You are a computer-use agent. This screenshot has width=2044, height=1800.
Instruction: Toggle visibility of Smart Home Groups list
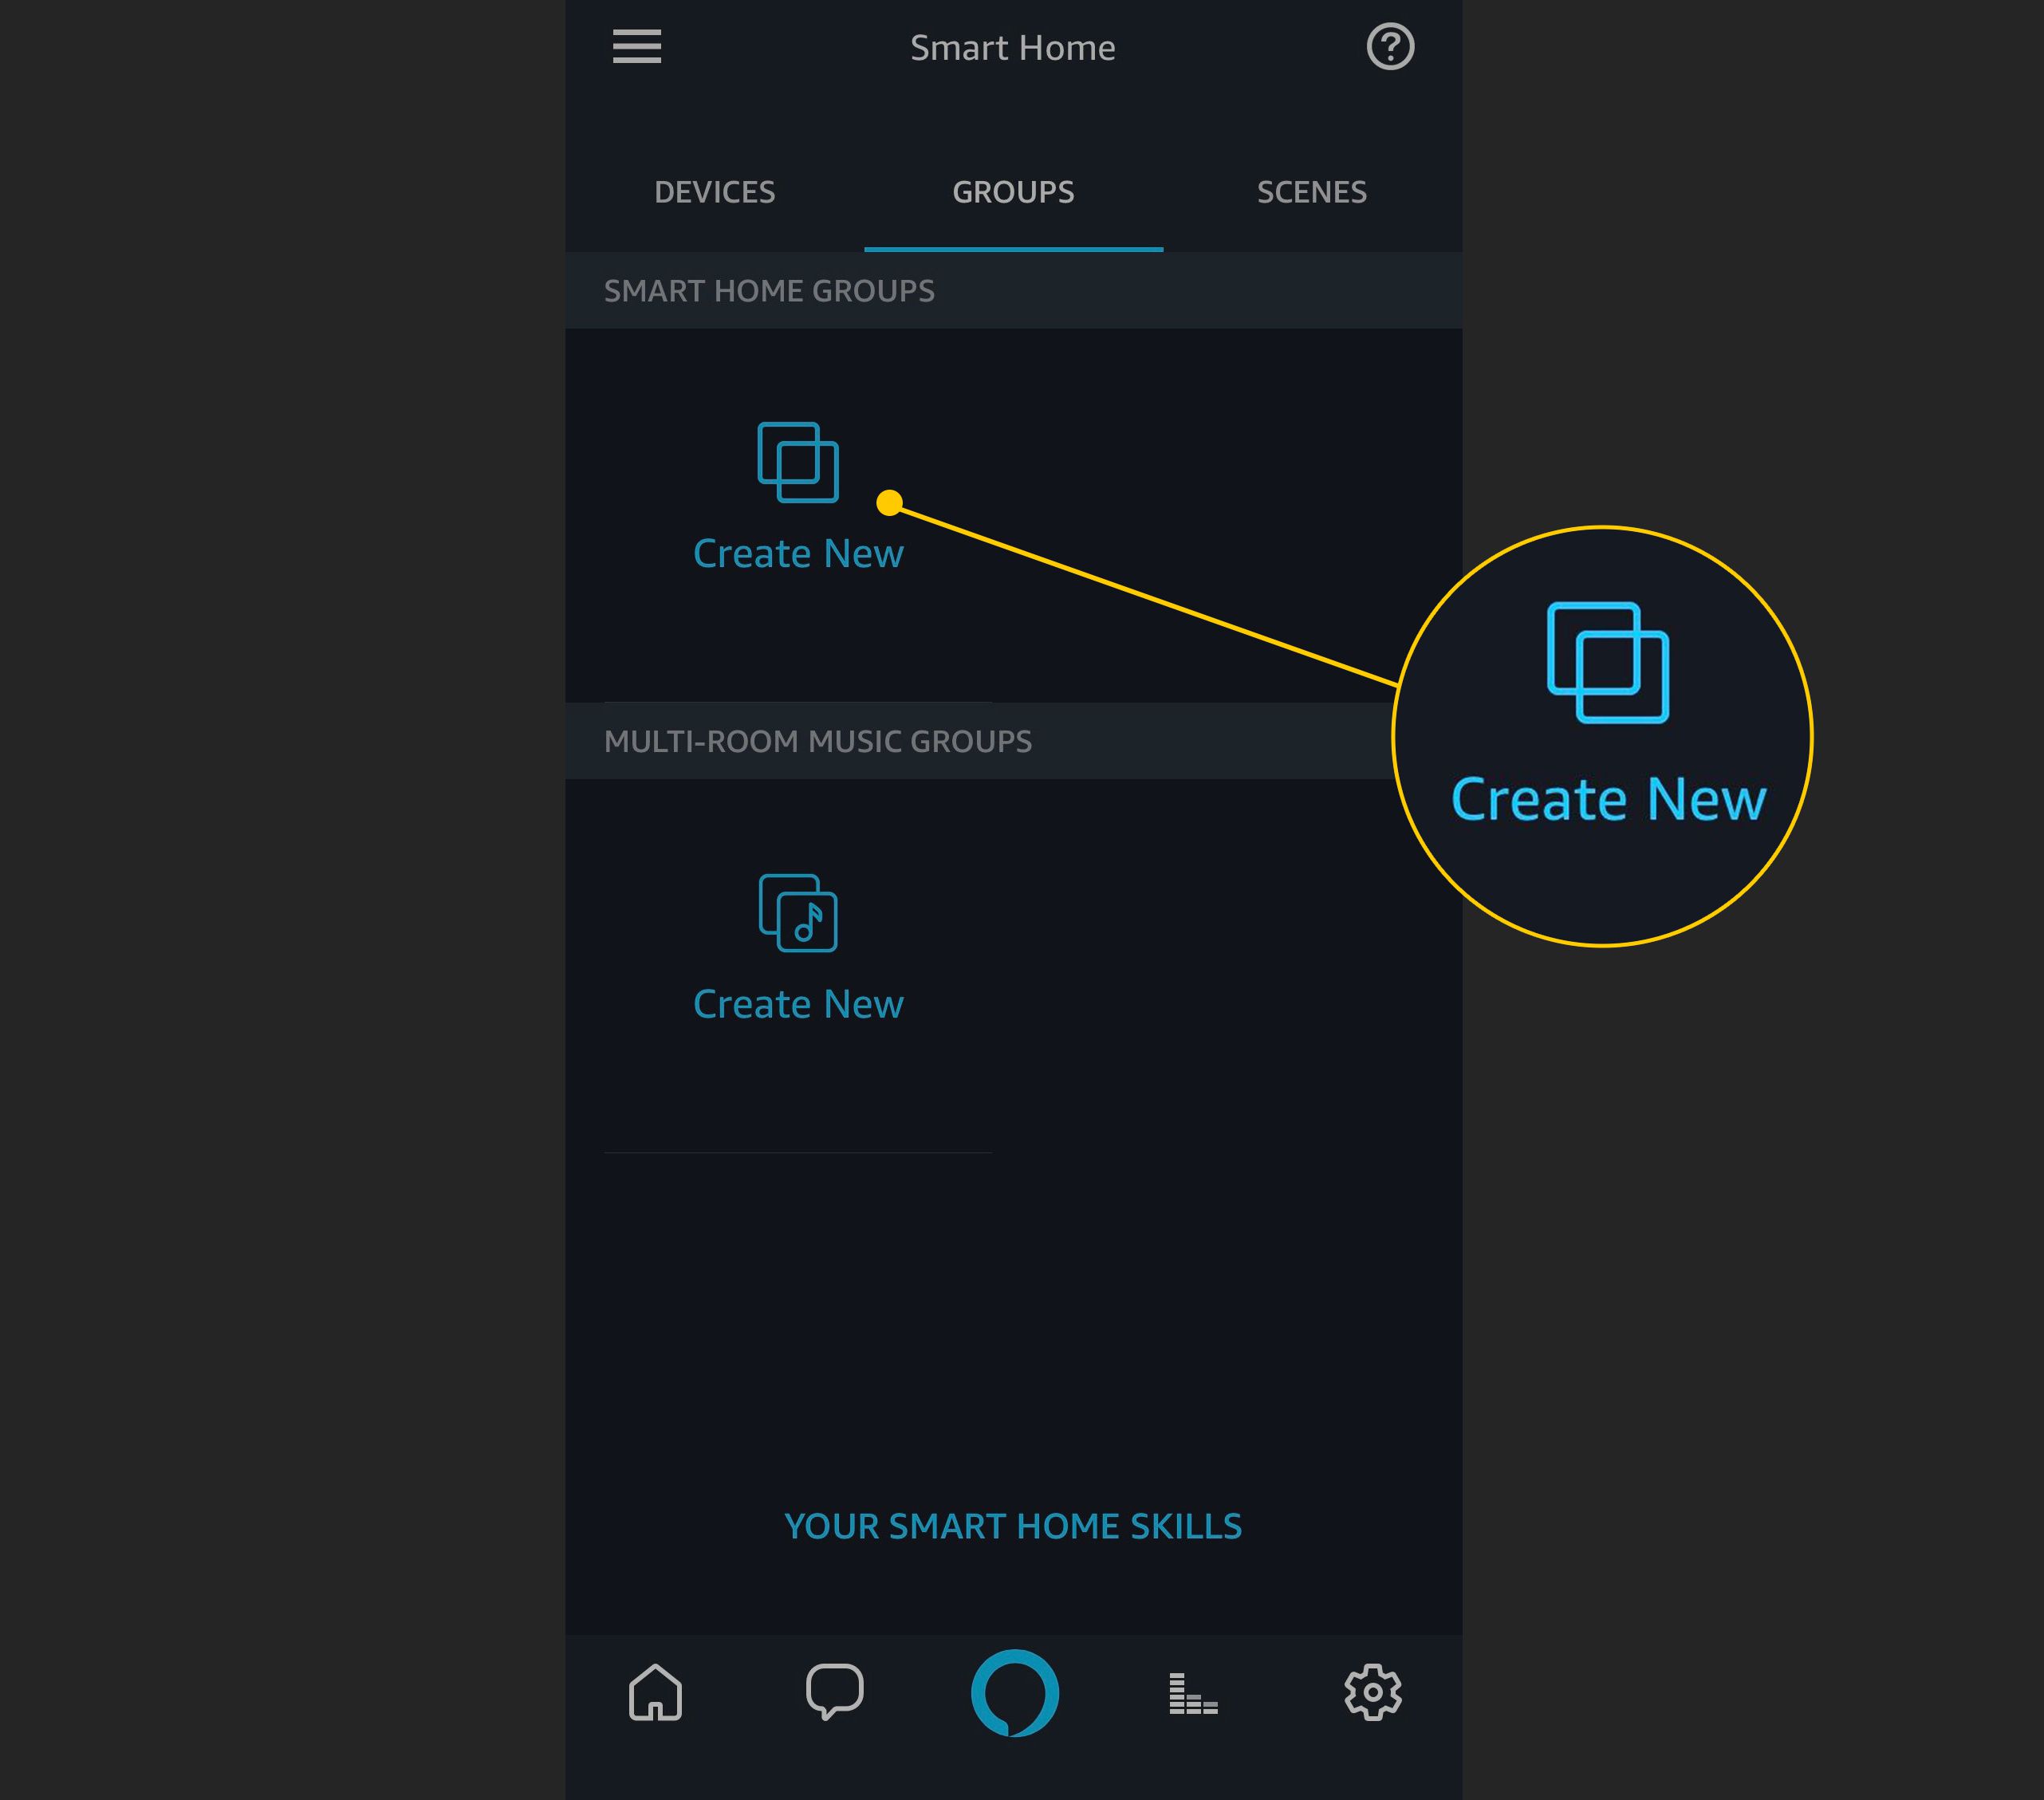coord(1014,290)
